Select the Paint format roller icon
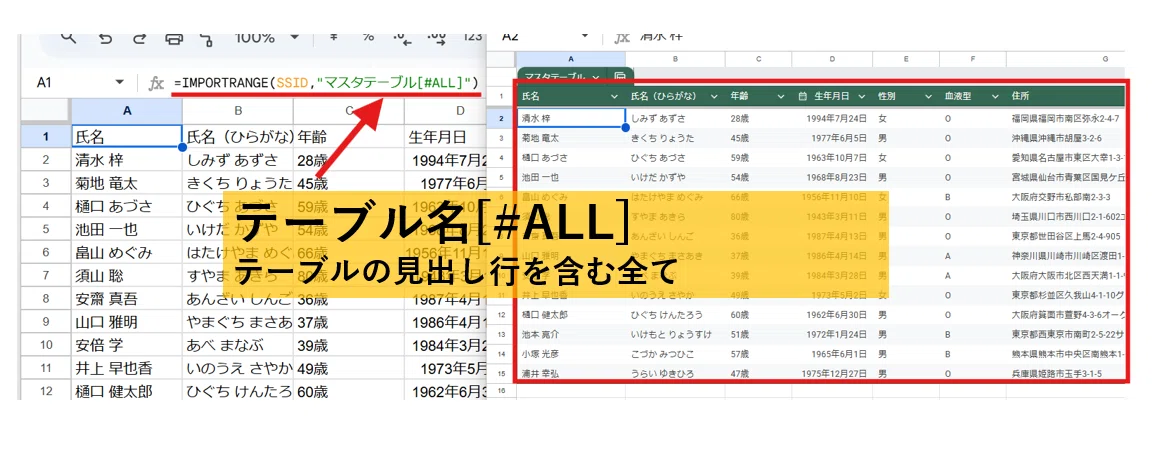 (x=207, y=38)
